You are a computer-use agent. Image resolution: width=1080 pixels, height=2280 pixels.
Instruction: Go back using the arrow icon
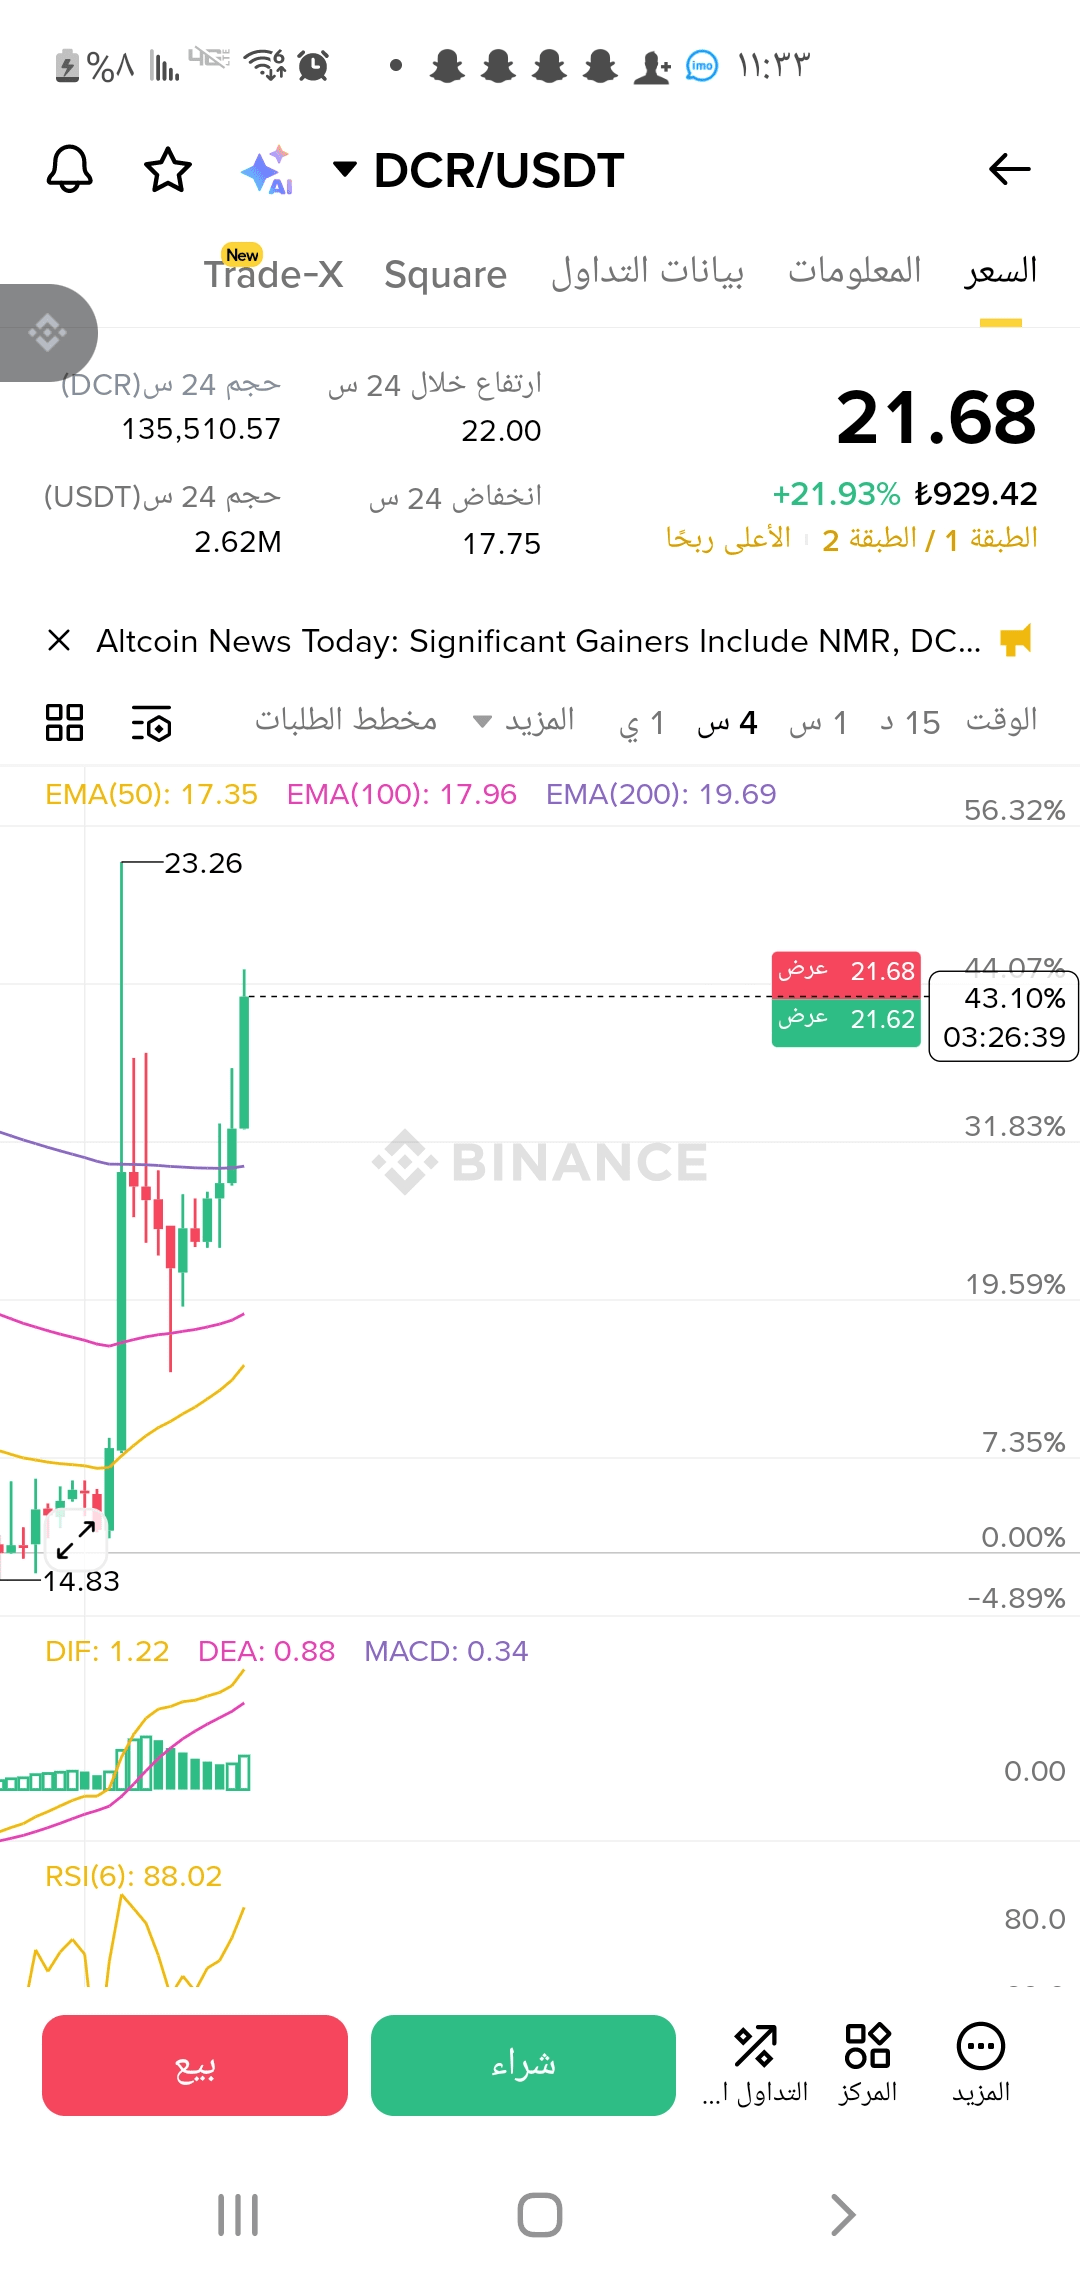tap(1009, 169)
